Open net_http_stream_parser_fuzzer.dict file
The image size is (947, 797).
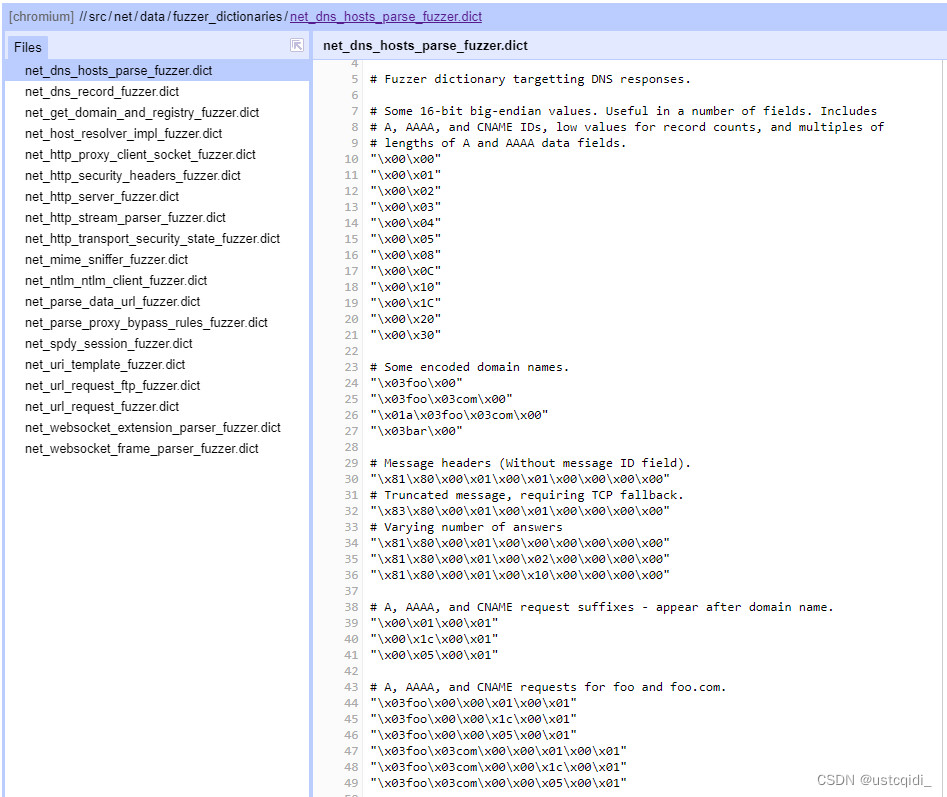(125, 217)
